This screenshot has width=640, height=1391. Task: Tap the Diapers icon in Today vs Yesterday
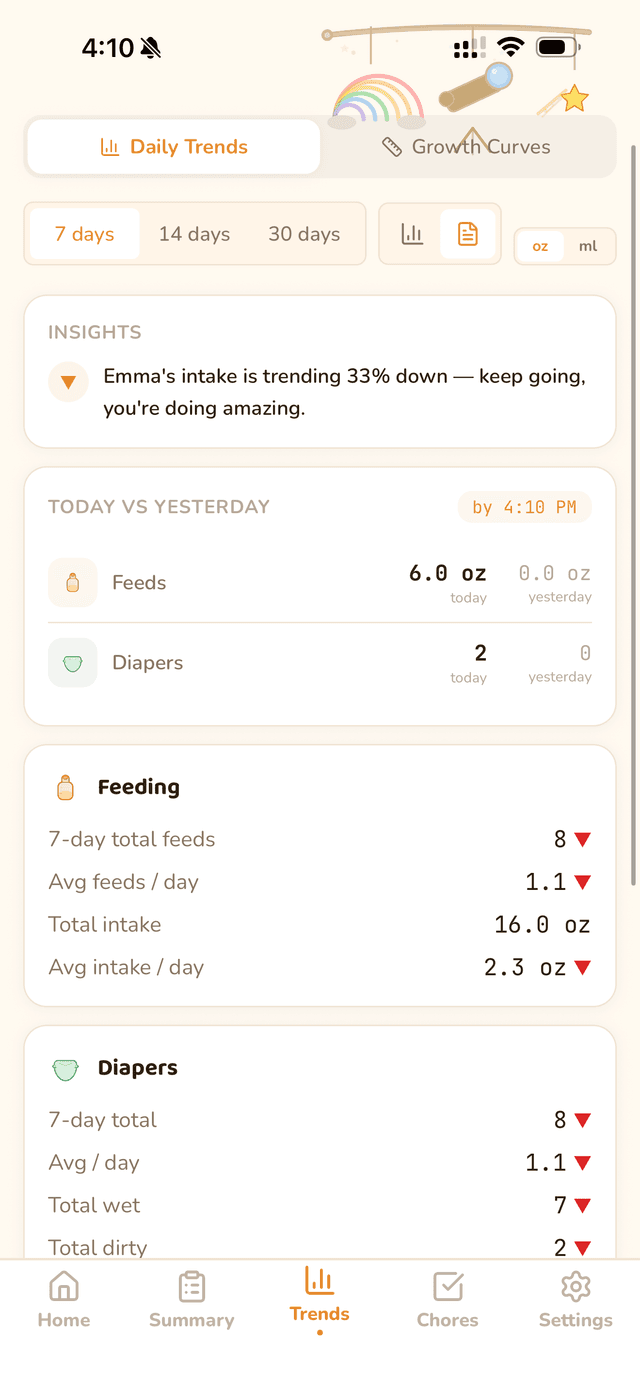click(72, 663)
